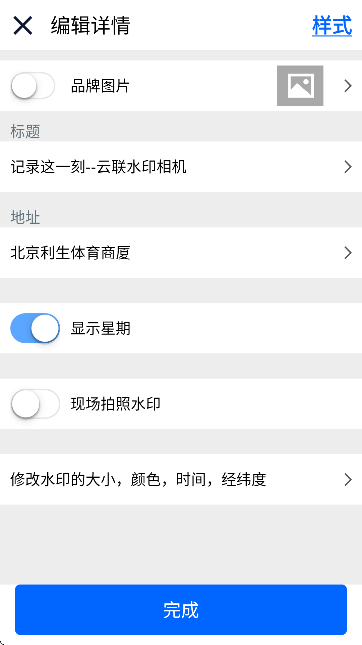
Task: Disable the 显示星期 toggle
Action: click(35, 328)
